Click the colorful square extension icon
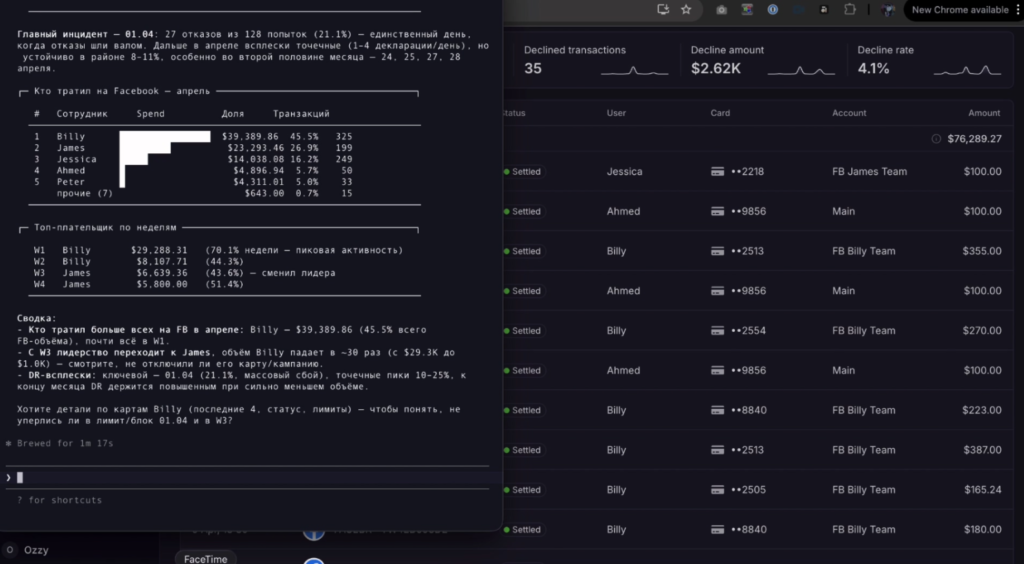1024x564 pixels. coord(747,10)
